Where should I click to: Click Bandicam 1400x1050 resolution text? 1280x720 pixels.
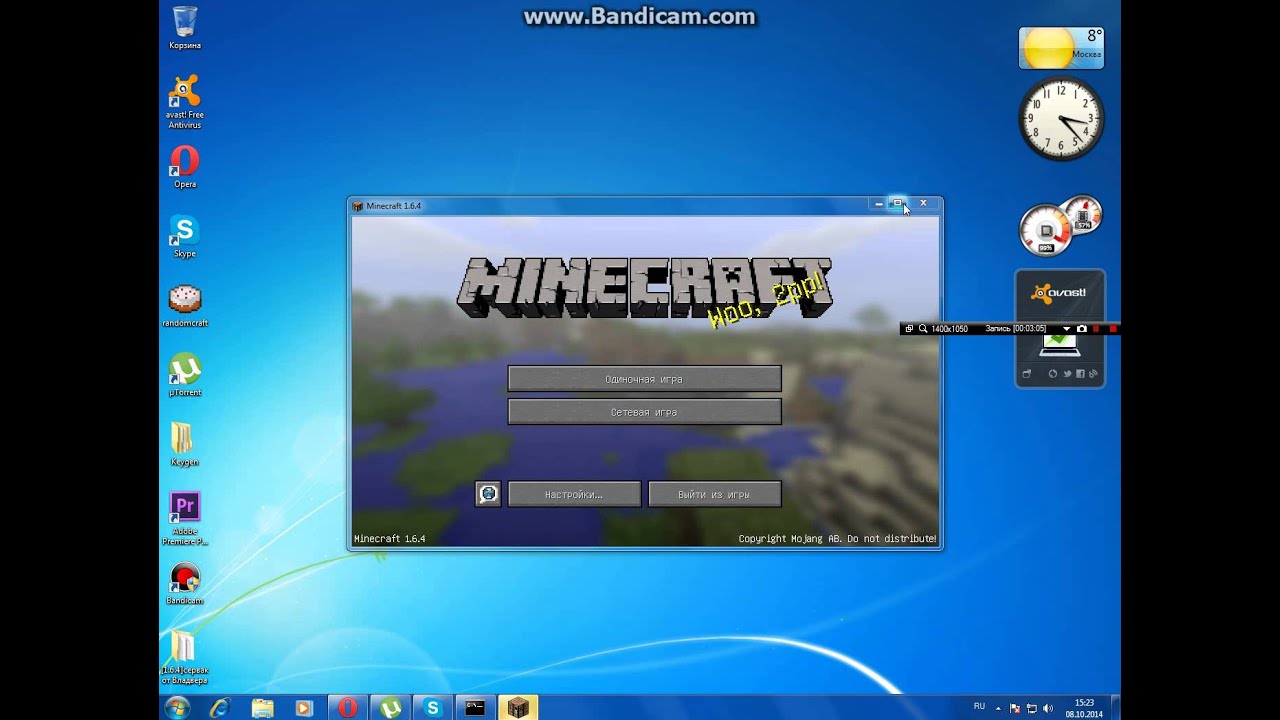click(x=950, y=328)
